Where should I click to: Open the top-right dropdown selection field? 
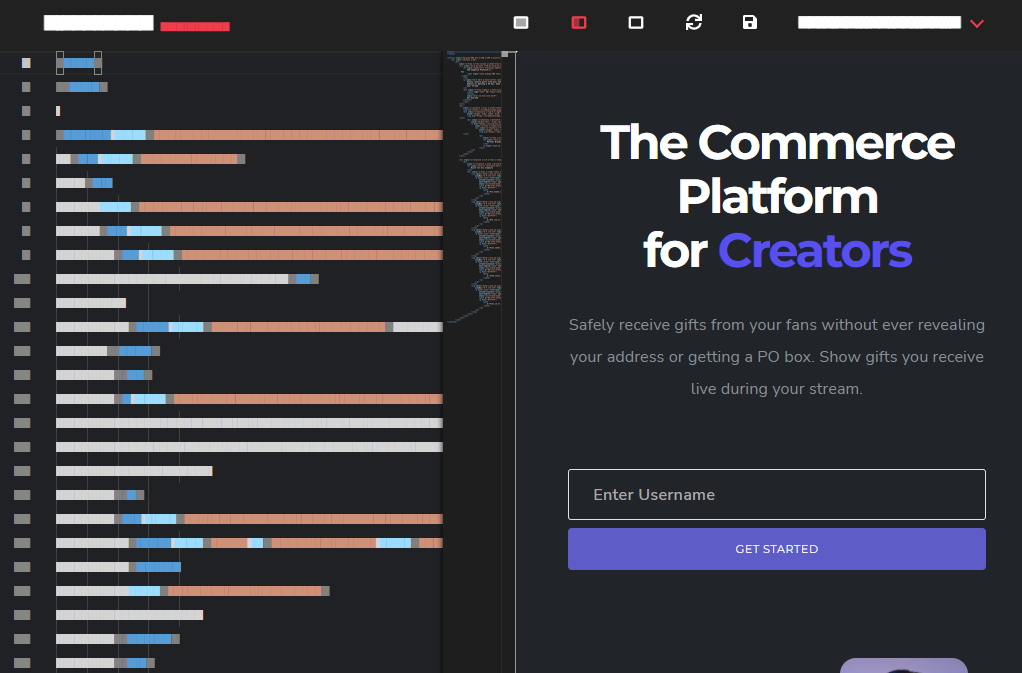coord(879,22)
